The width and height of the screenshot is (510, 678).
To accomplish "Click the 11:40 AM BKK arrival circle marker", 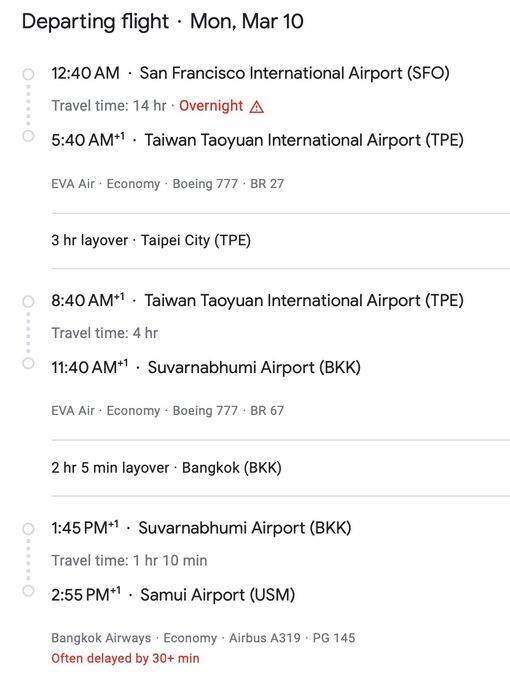I will pos(28,363).
